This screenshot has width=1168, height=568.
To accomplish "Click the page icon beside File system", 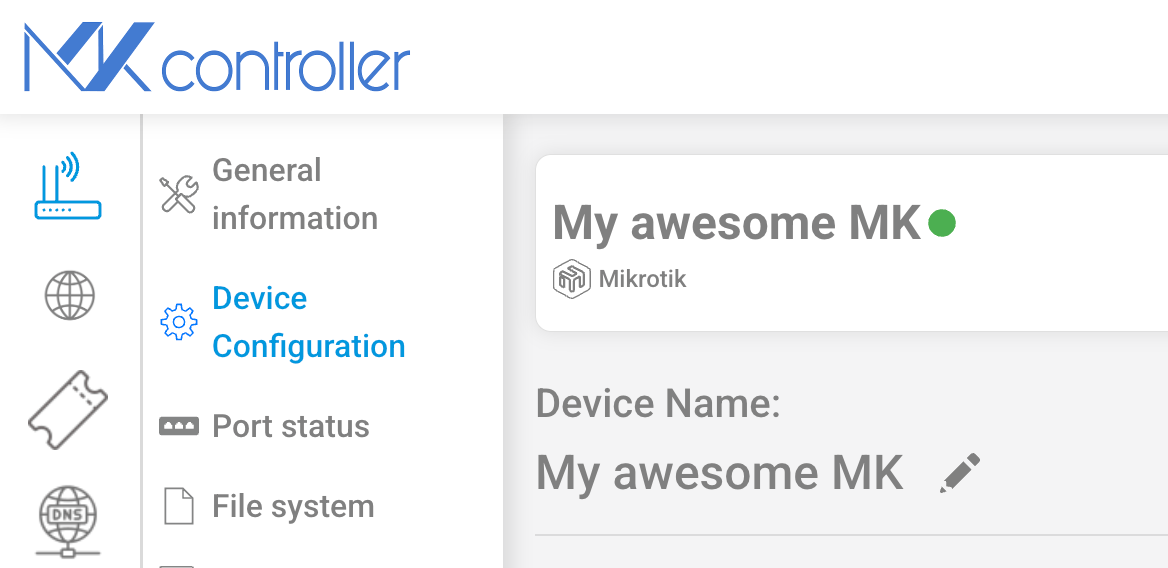I will 179,506.
